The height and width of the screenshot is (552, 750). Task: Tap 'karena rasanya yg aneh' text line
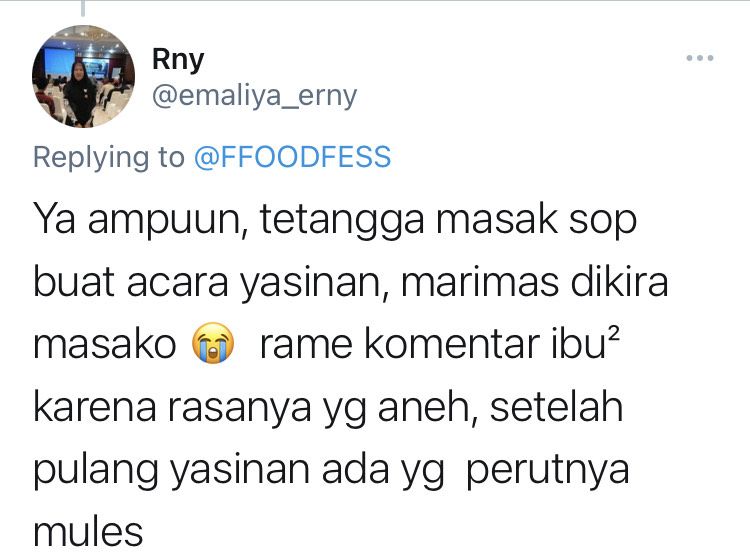point(252,408)
